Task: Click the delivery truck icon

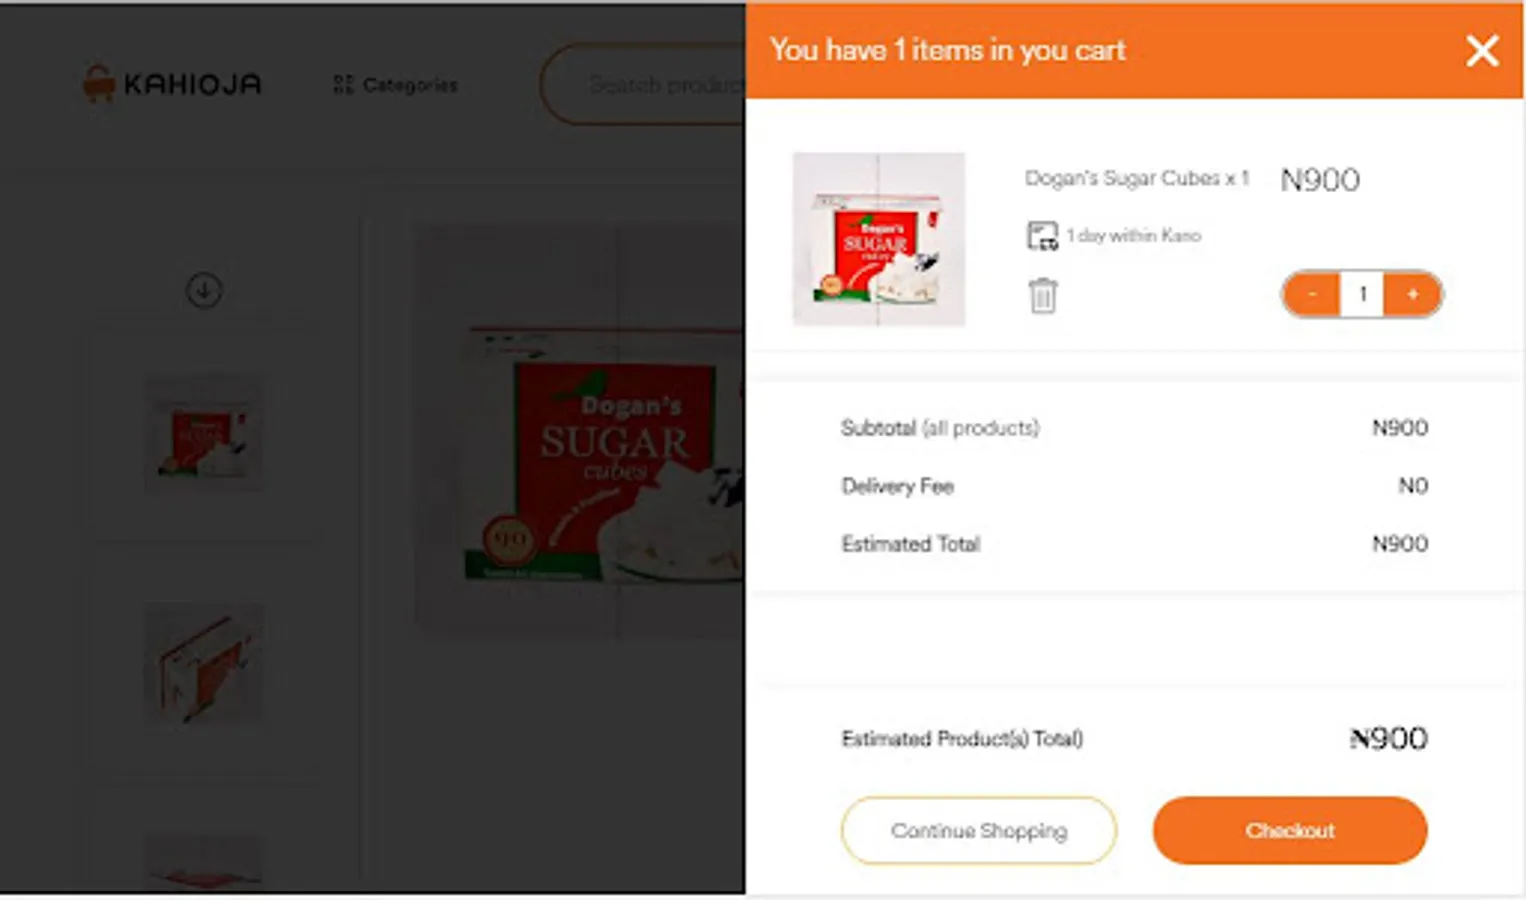Action: pyautogui.click(x=1042, y=236)
